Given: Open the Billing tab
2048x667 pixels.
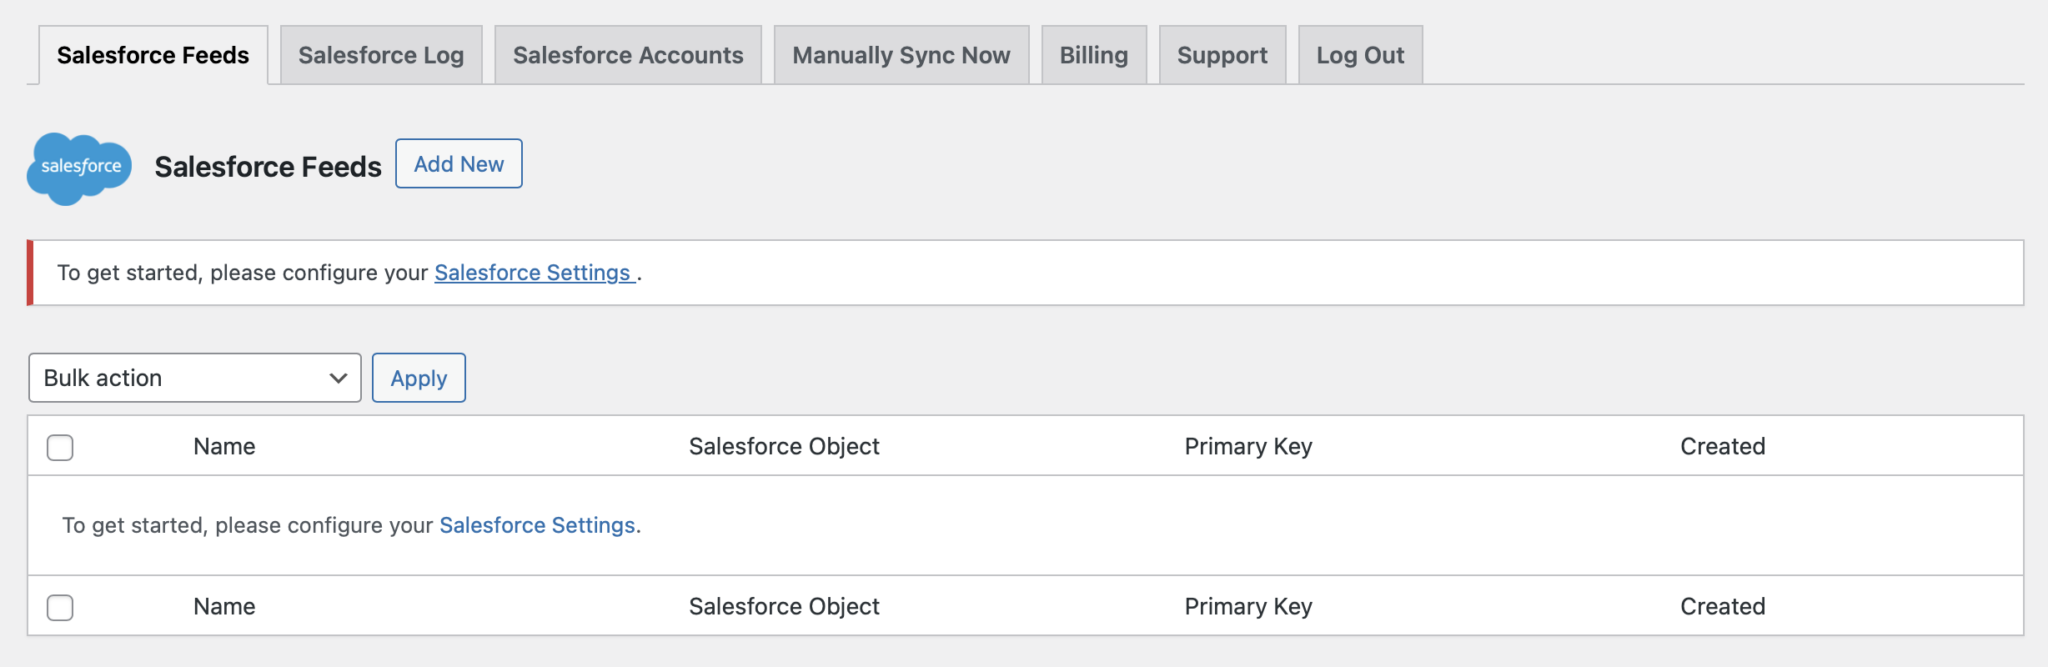Looking at the screenshot, I should coord(1093,55).
